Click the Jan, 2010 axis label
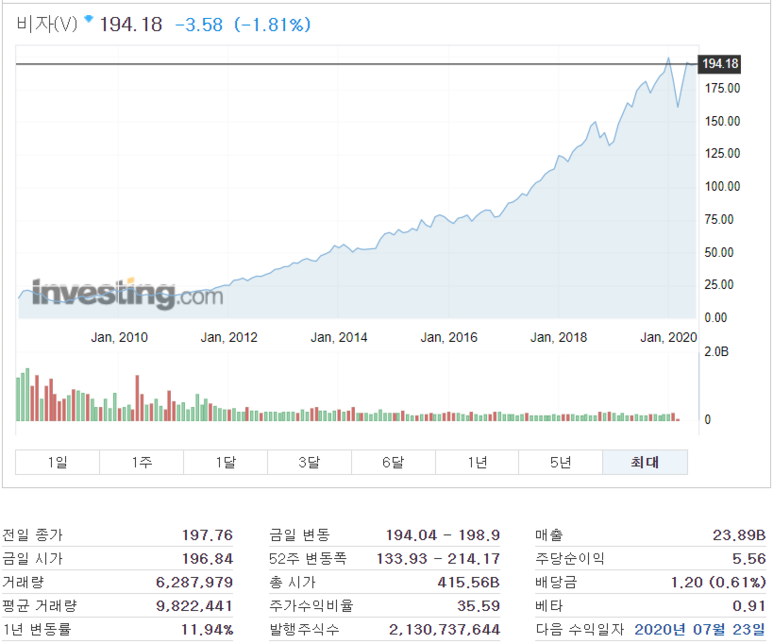The height and width of the screenshot is (644, 773). (x=119, y=337)
